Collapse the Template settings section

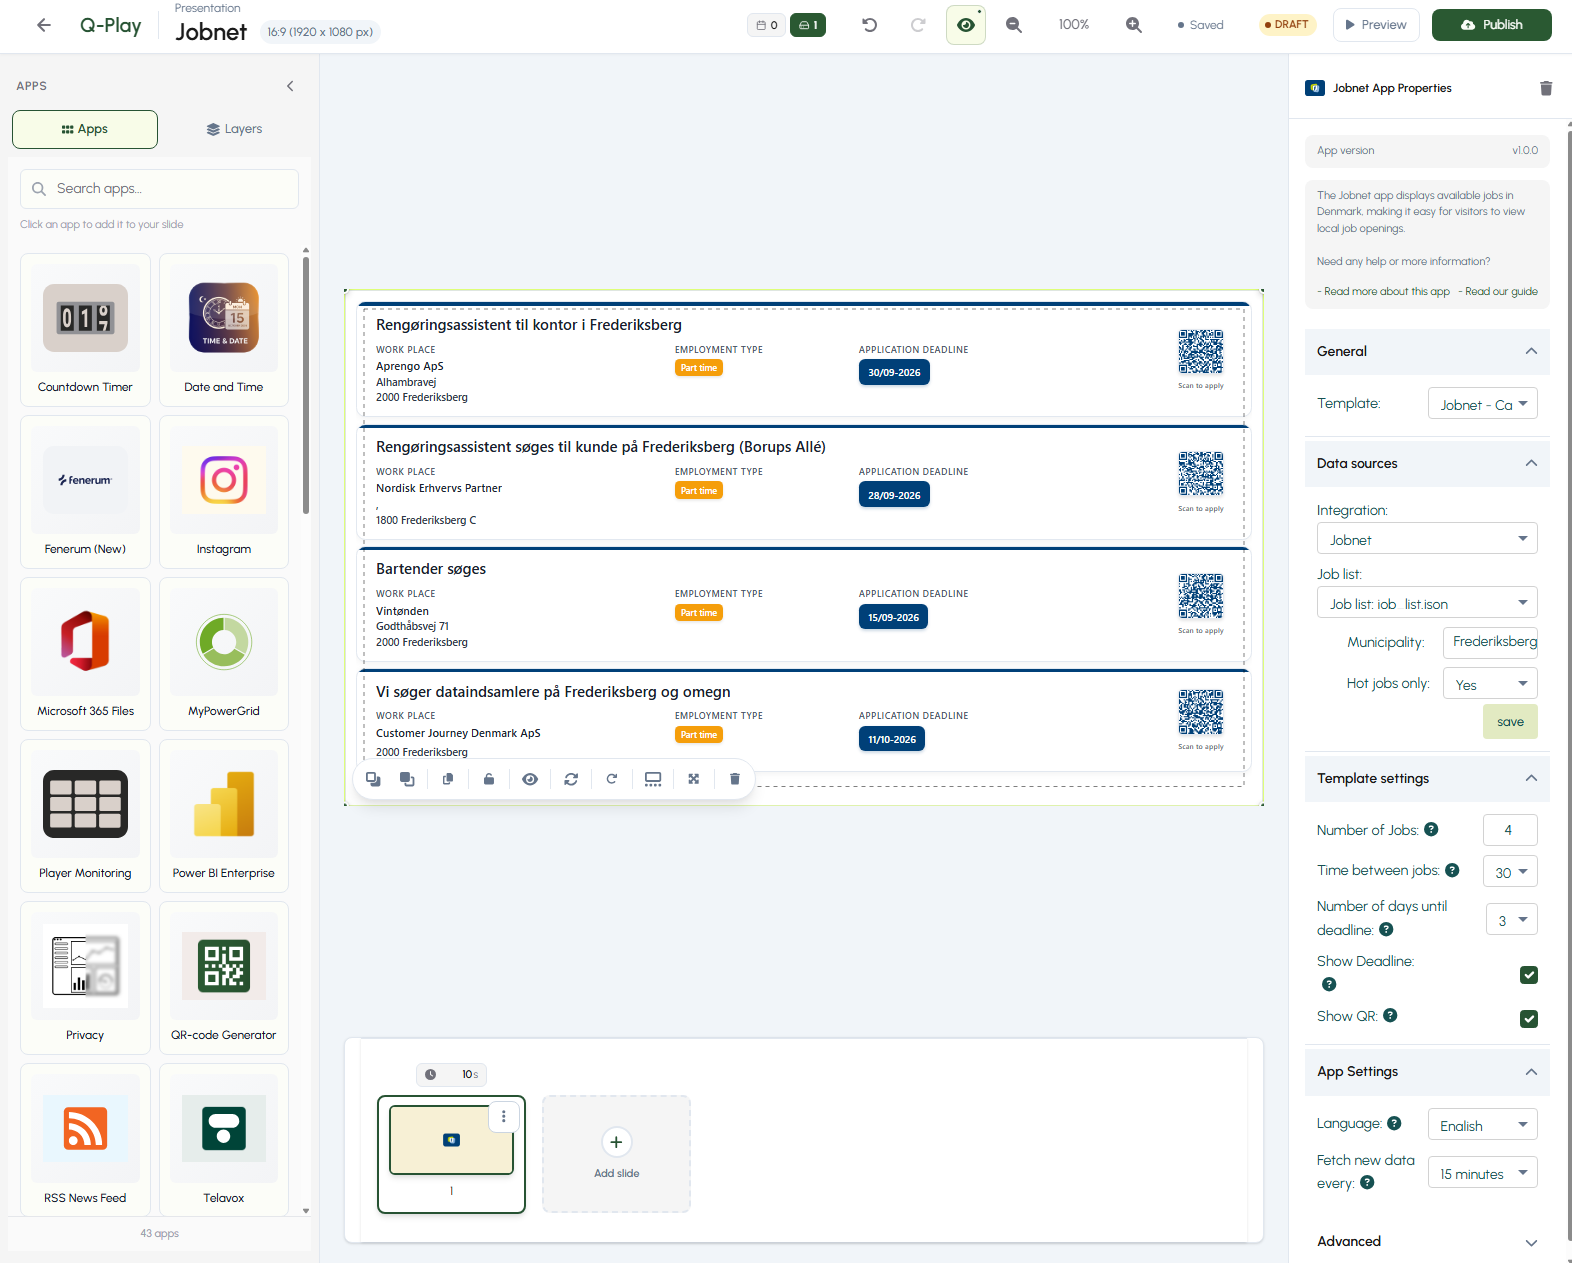point(1427,778)
